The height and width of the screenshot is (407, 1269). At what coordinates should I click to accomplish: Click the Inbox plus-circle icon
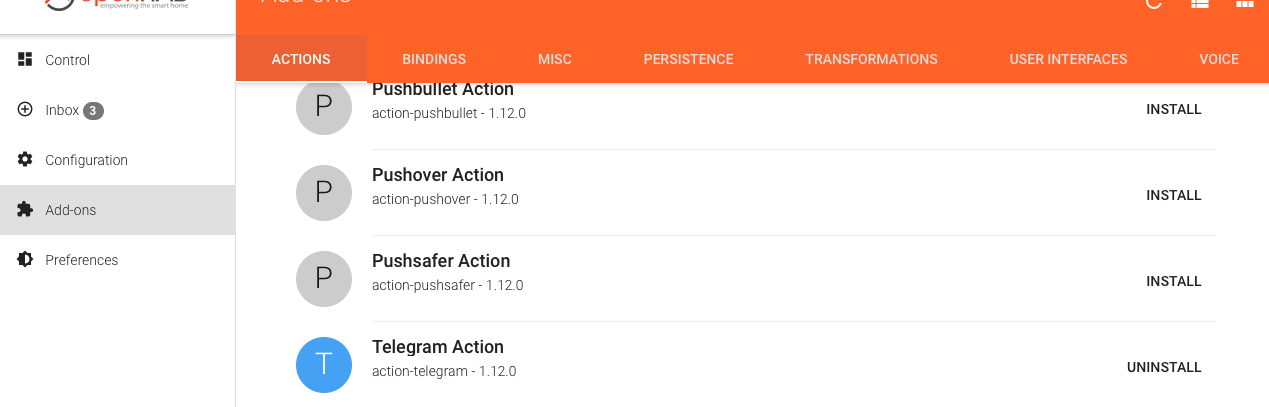[25, 110]
